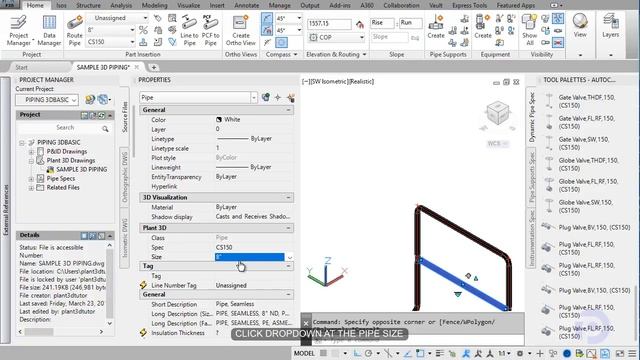Click Create in Equipment panel
640x360 pixels.
coord(483,27)
